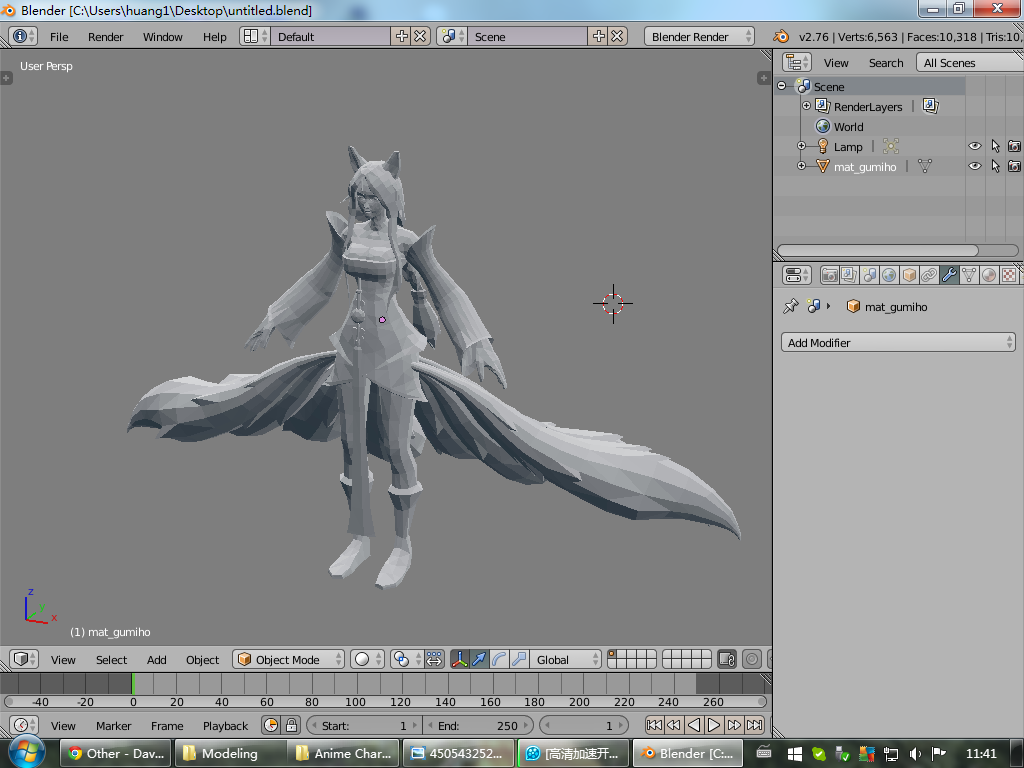Toggle pin on the properties context
1024x768 pixels.
click(x=791, y=306)
